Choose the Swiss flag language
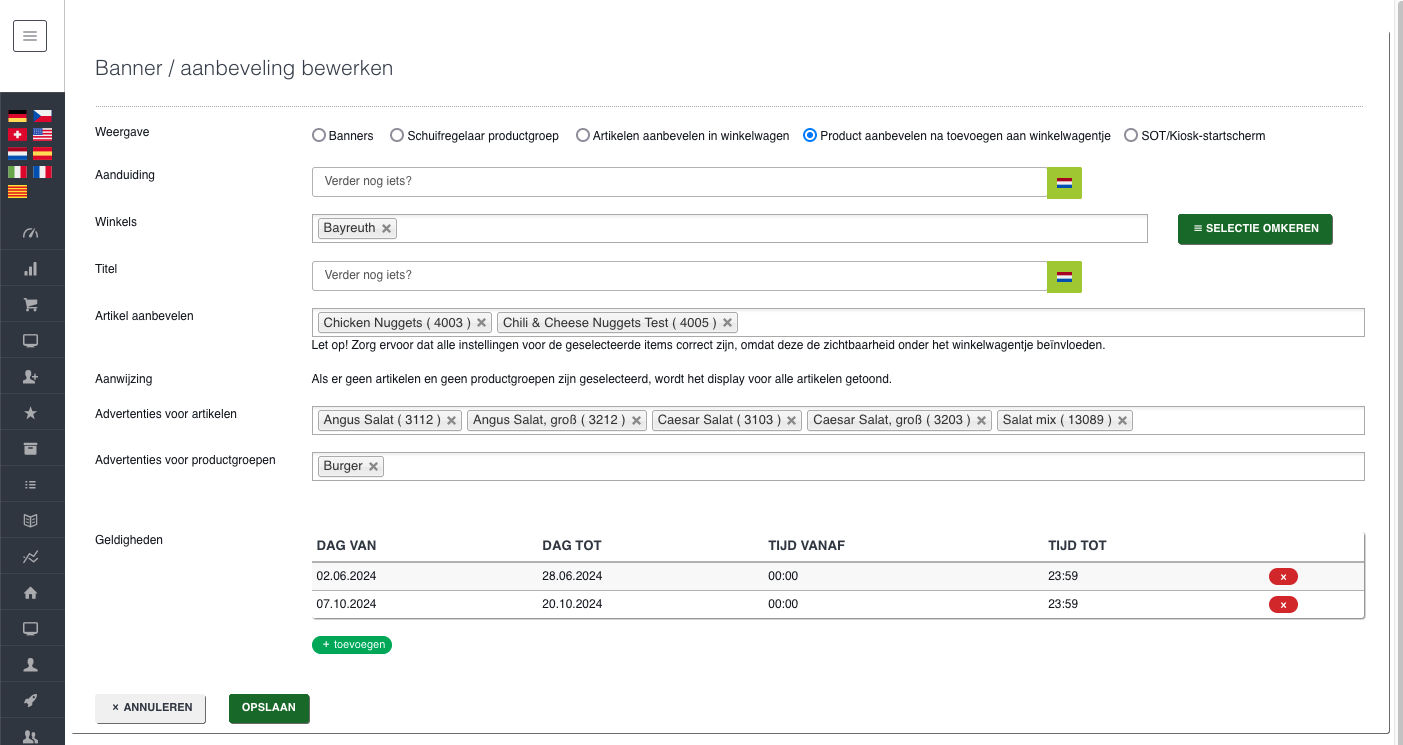1403x745 pixels. pyautogui.click(x=17, y=134)
